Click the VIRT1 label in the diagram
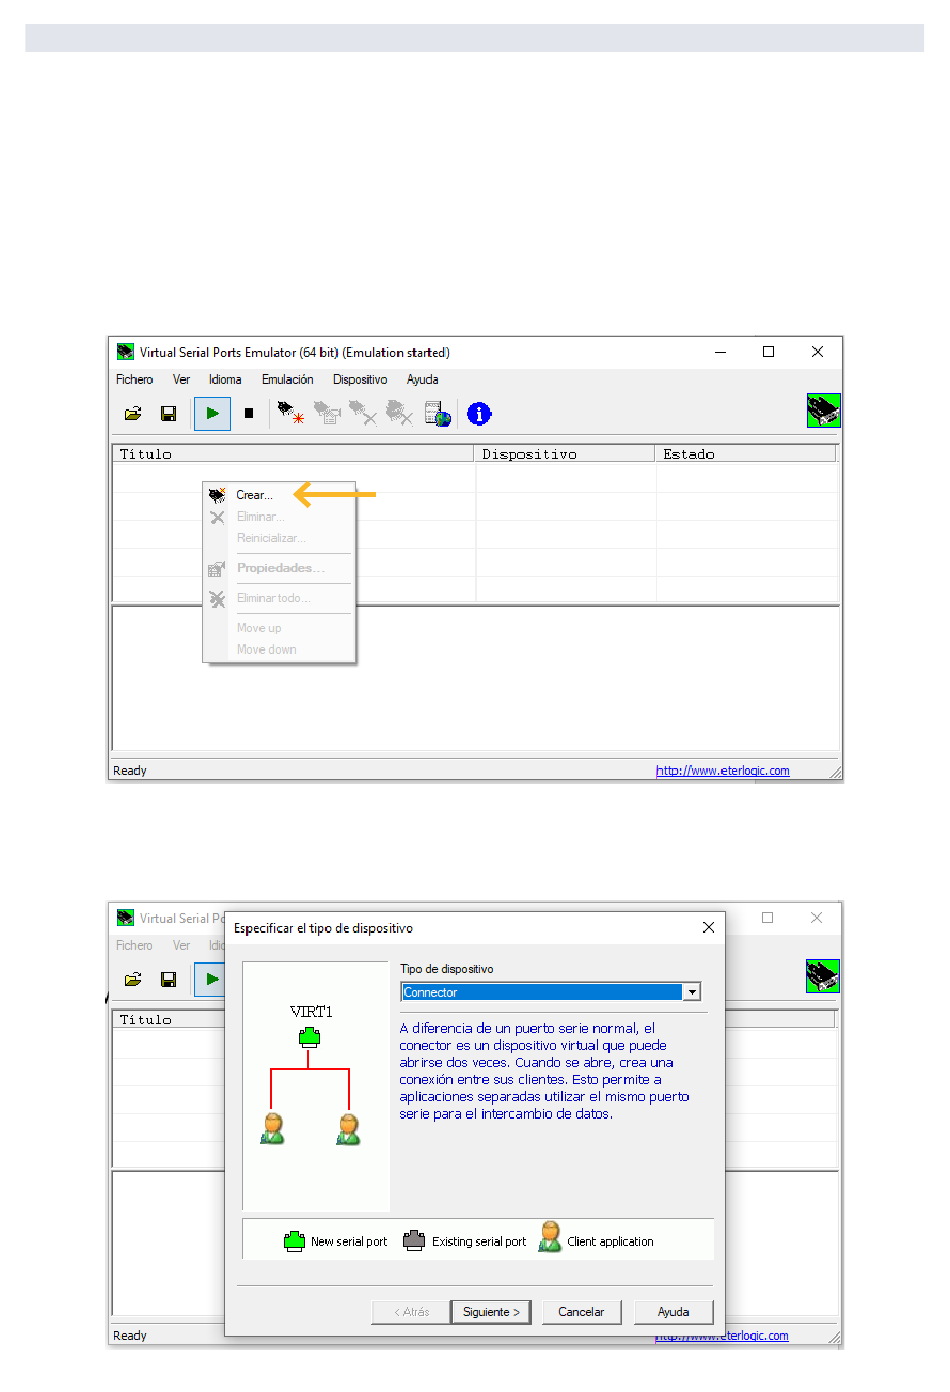 click(311, 1012)
